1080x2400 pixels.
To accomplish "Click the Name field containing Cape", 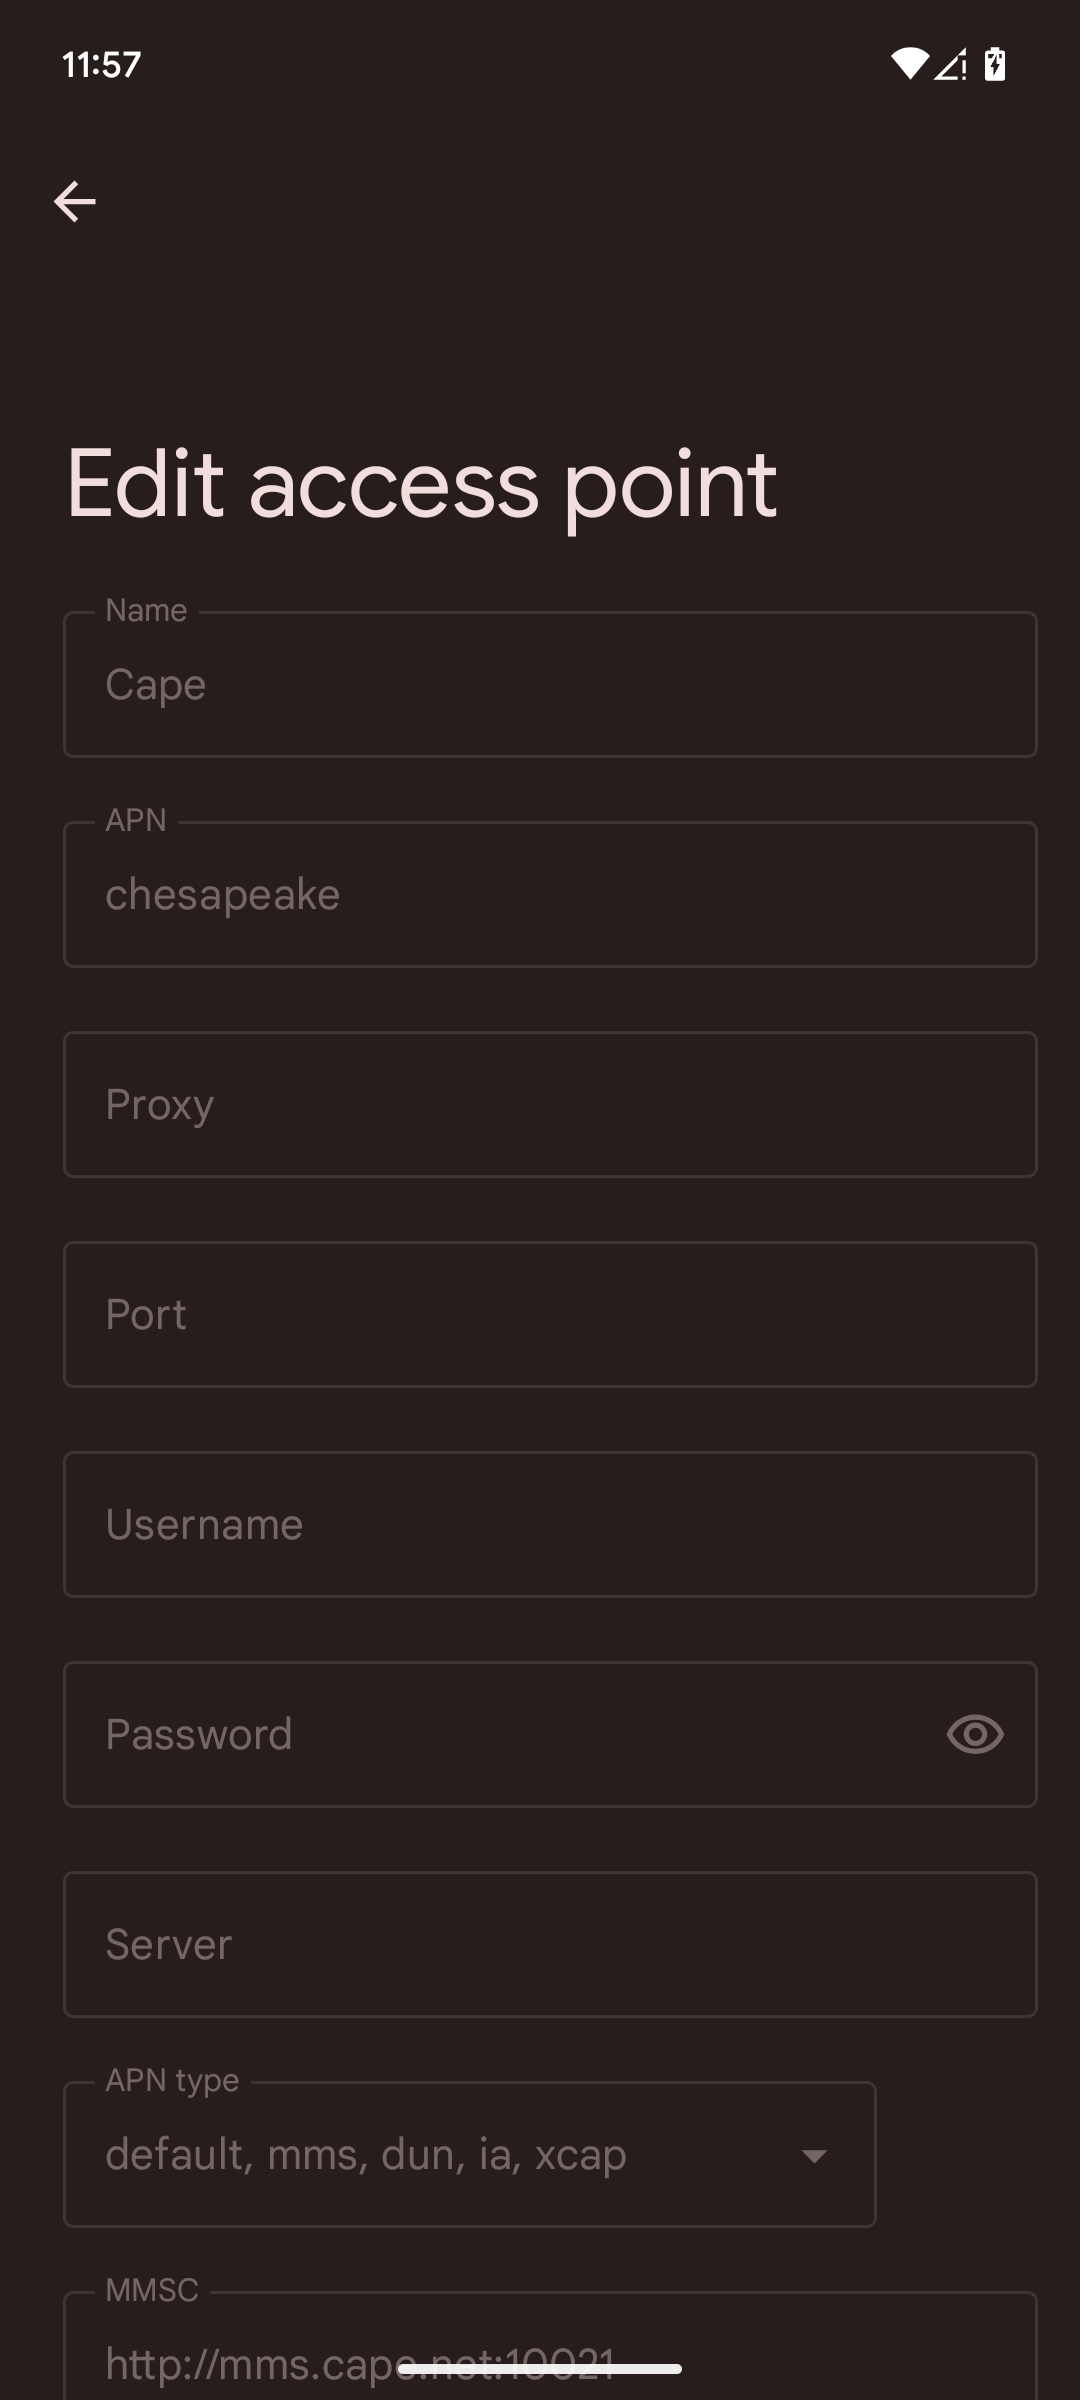I will [x=549, y=684].
